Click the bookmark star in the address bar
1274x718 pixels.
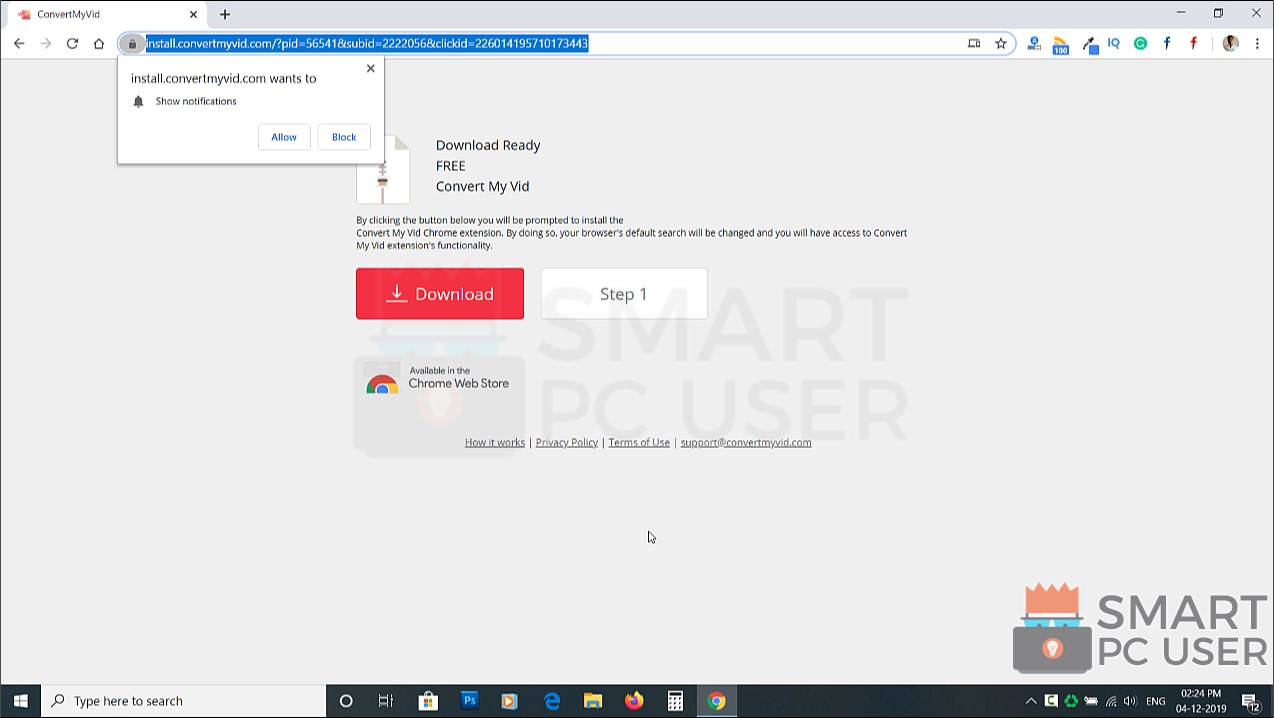point(1000,43)
